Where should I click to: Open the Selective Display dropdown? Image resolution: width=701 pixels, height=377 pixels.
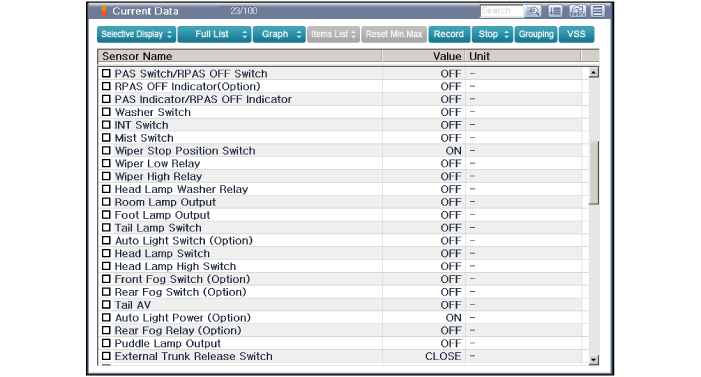tap(136, 34)
